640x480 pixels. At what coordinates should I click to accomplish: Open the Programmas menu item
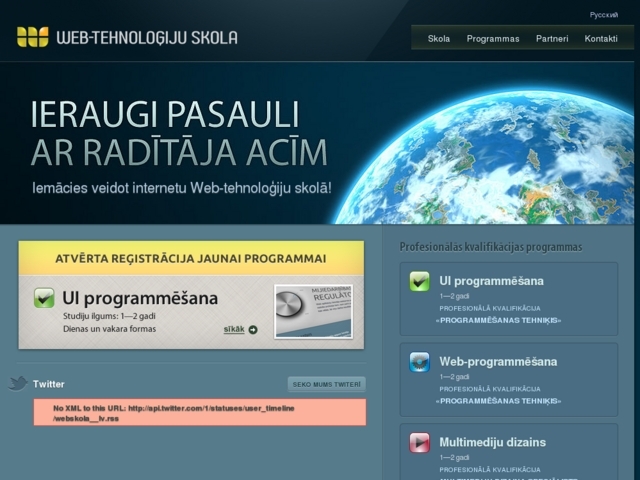493,39
